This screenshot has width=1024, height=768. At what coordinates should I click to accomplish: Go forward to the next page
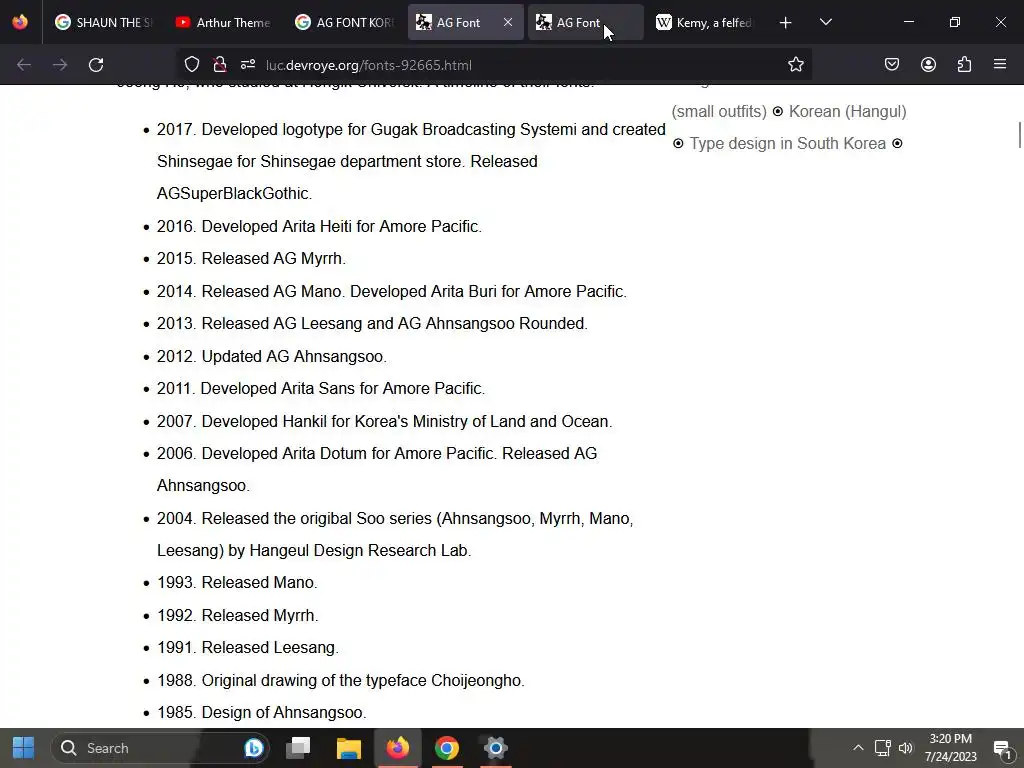[60, 65]
